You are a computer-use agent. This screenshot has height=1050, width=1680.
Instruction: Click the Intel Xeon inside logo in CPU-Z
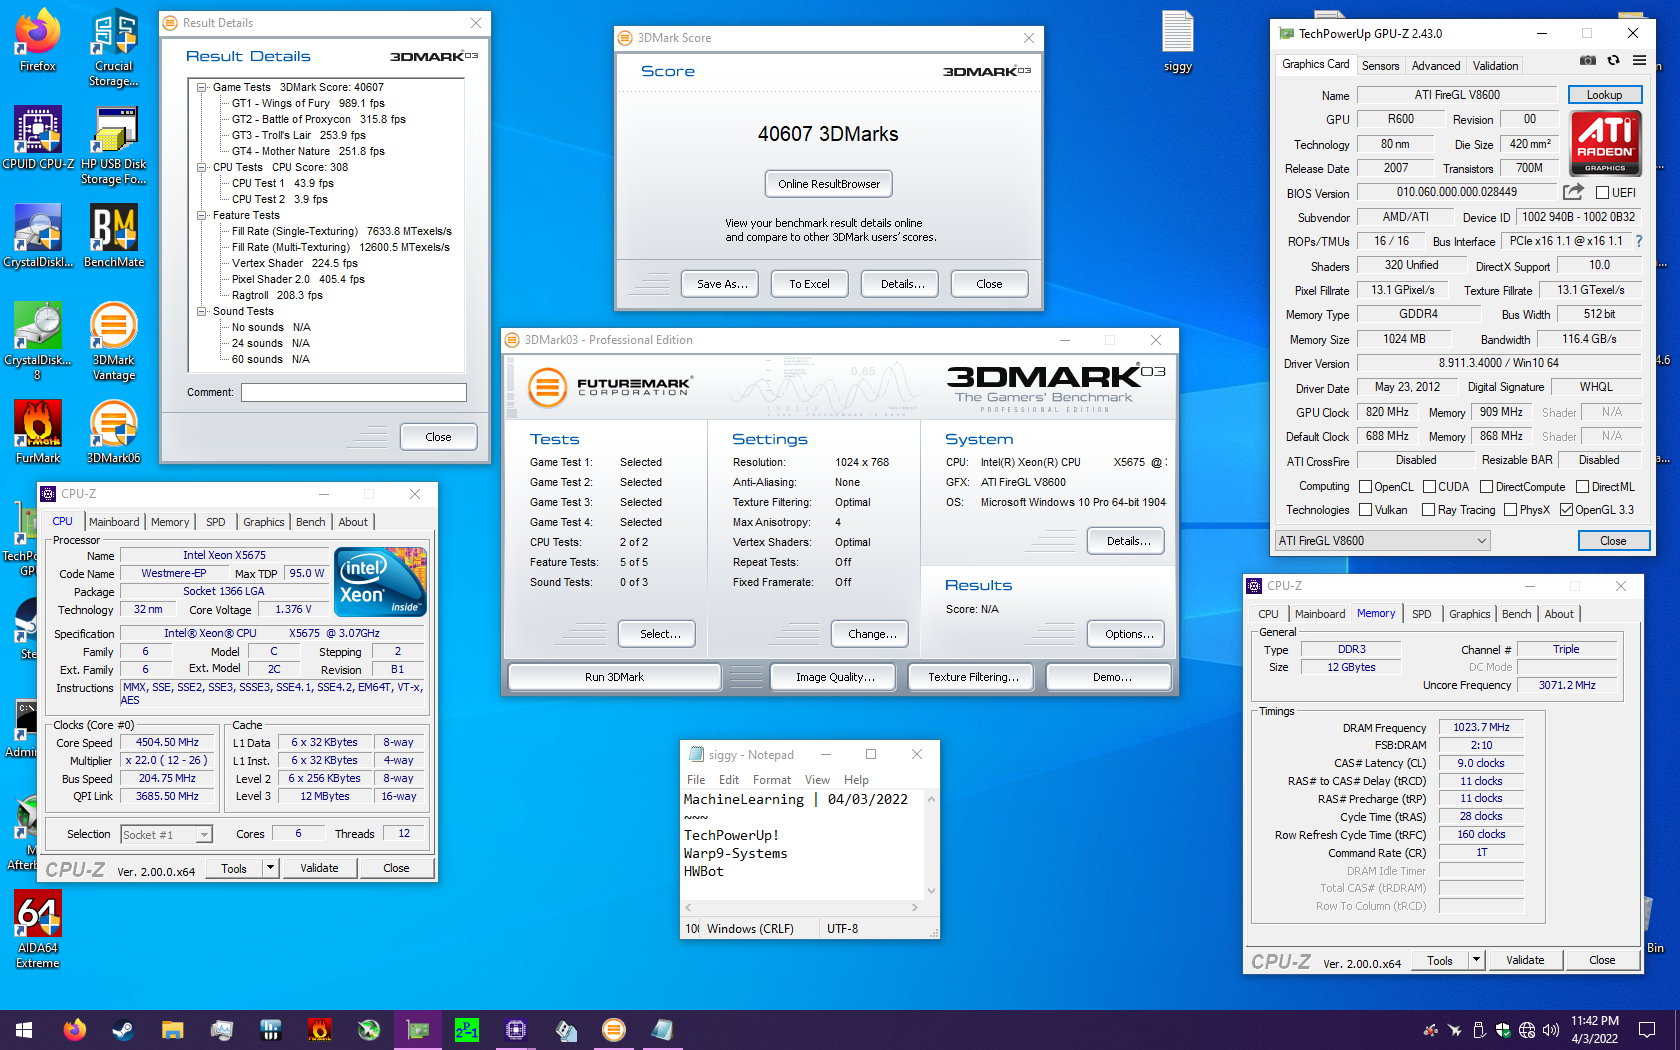tap(380, 582)
